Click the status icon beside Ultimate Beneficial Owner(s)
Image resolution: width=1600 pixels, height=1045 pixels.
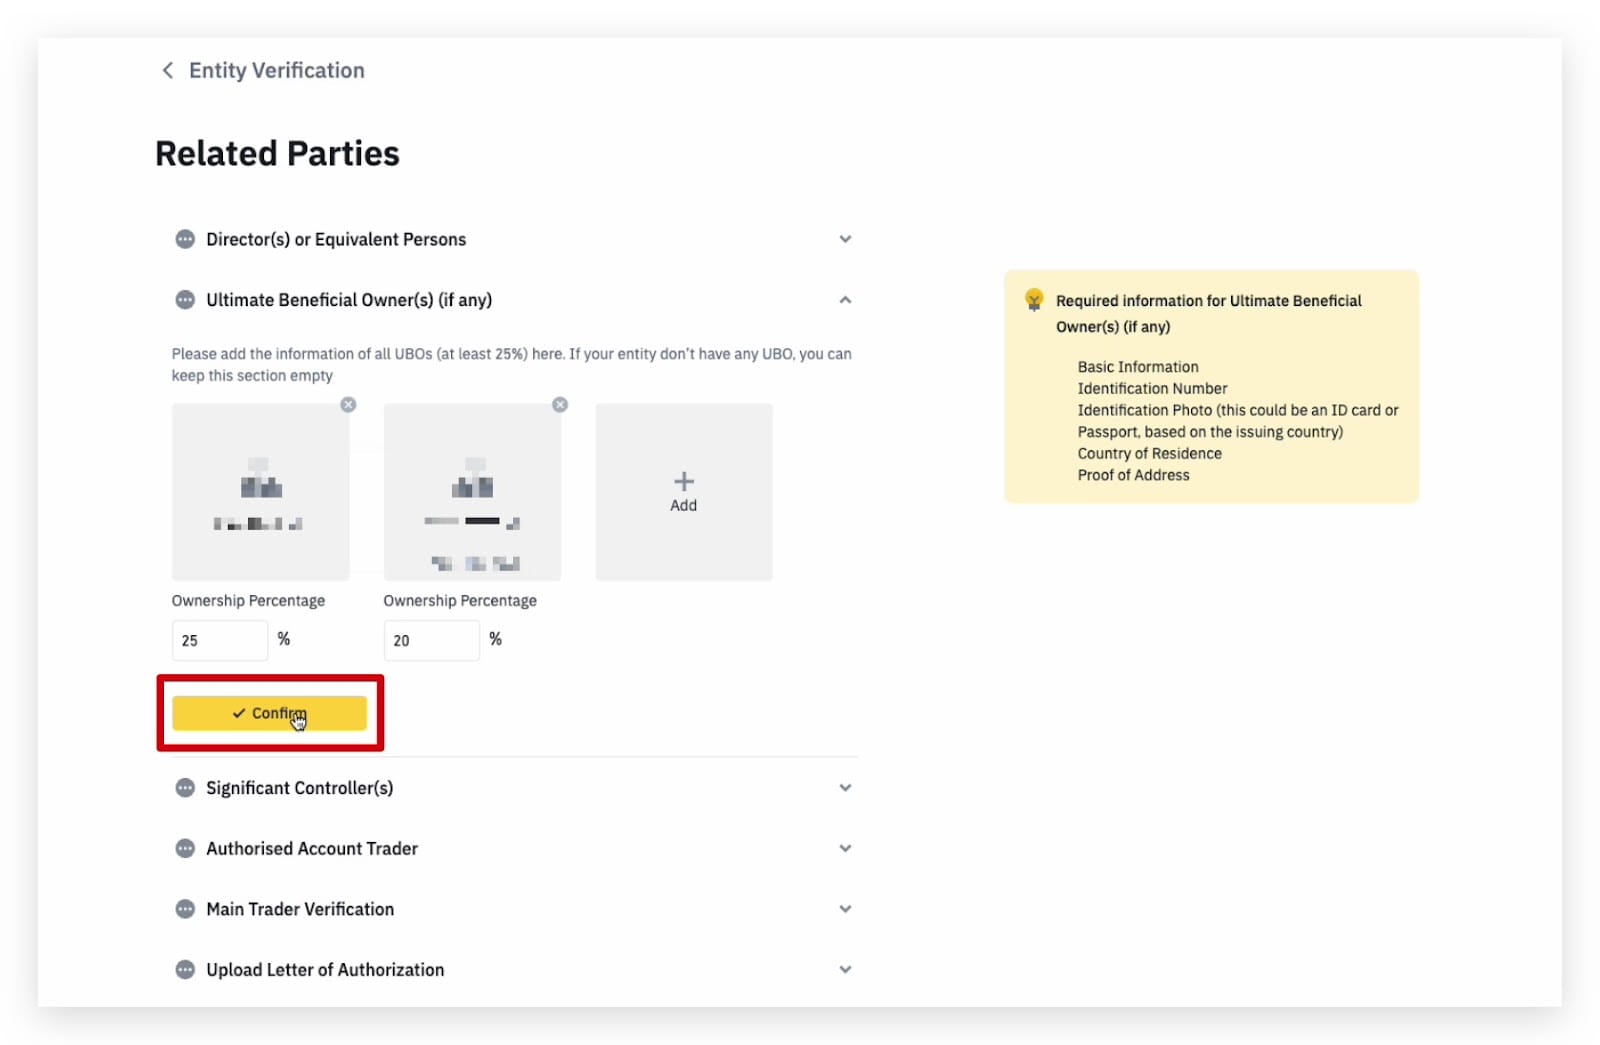pos(185,300)
